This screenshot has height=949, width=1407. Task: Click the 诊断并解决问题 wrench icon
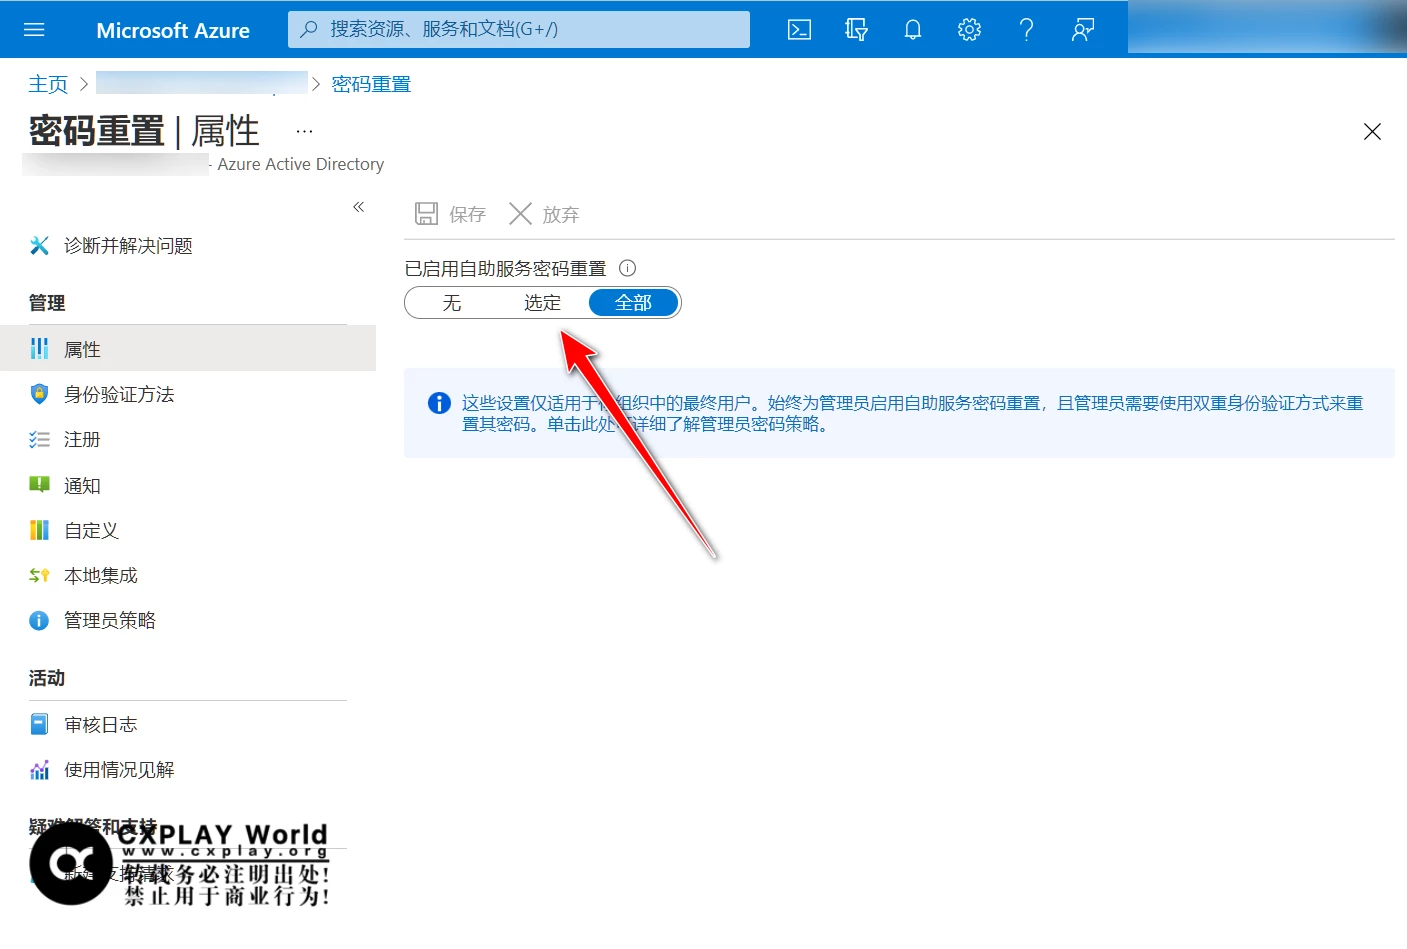39,245
